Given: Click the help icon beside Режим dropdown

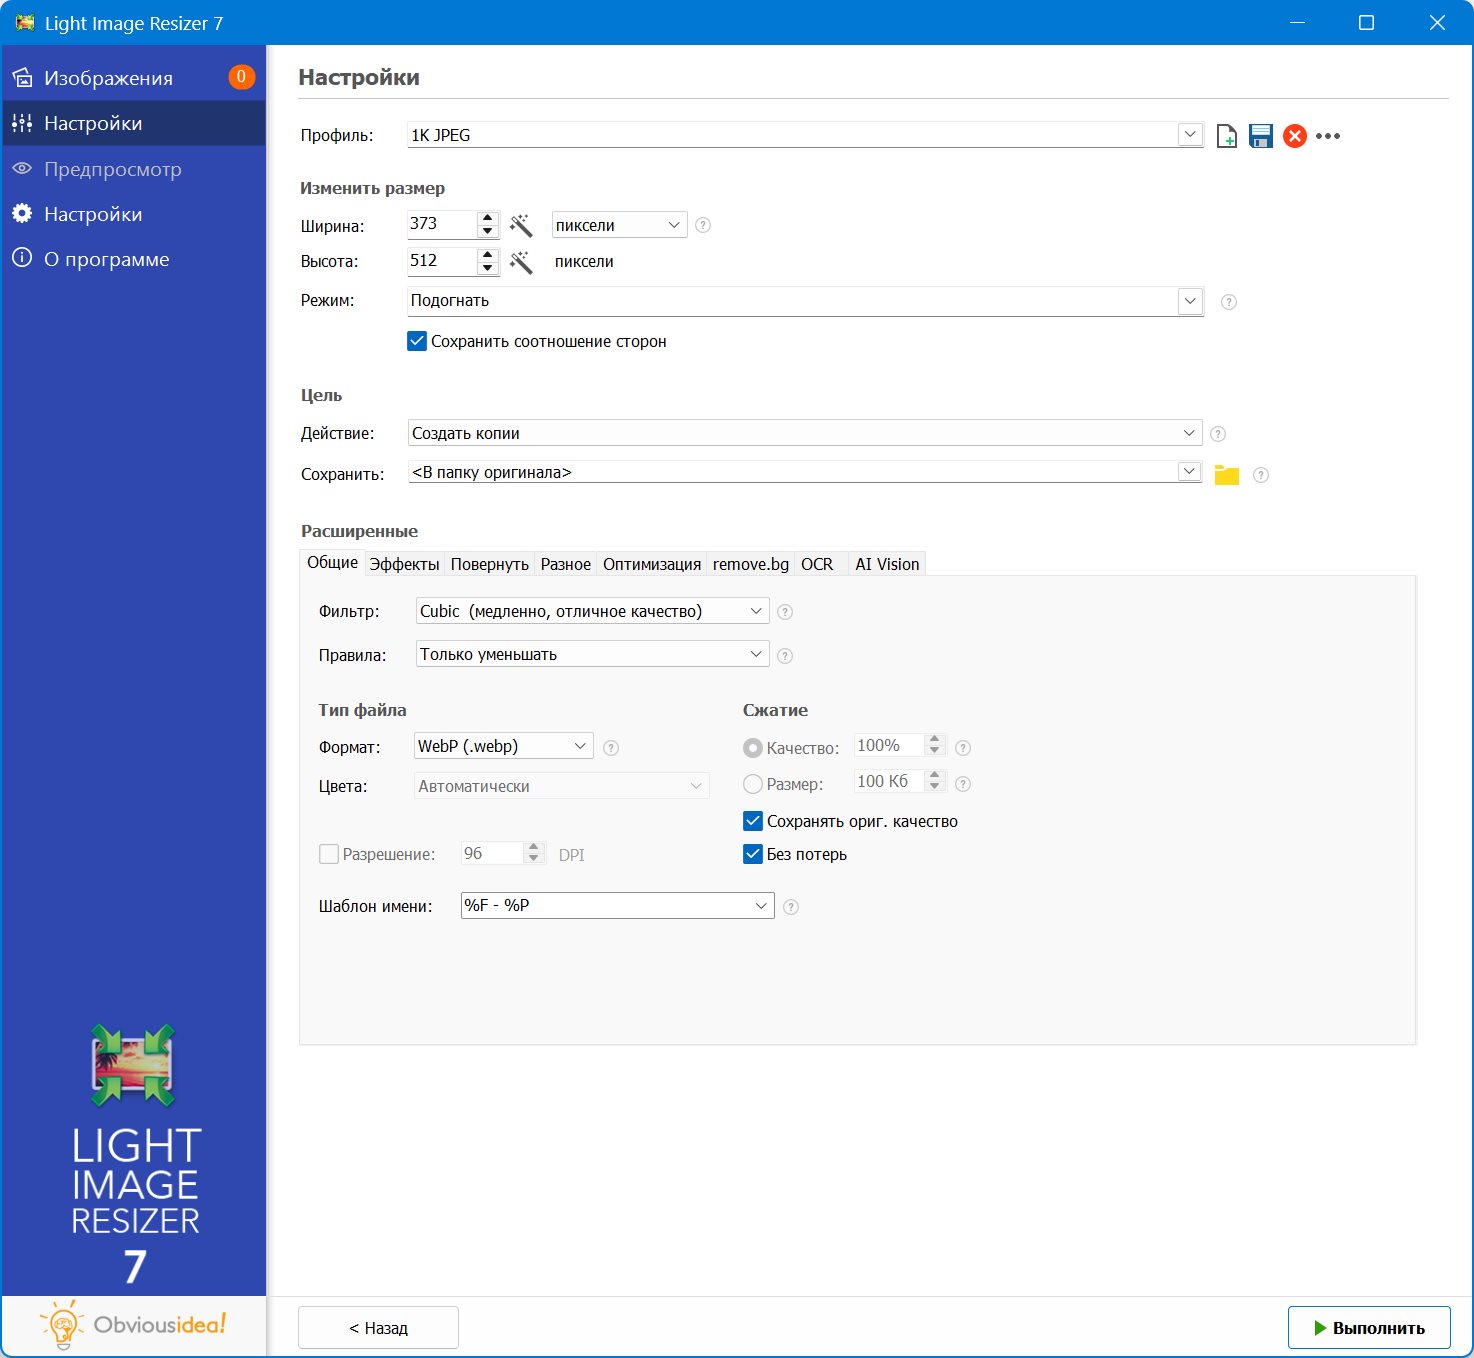Looking at the screenshot, I should point(1229,302).
